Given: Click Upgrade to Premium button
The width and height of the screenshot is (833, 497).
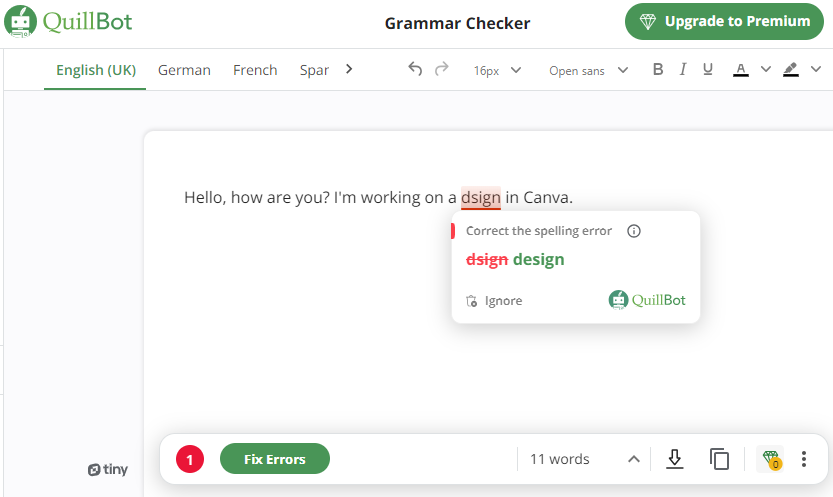Looking at the screenshot, I should coord(724,21).
